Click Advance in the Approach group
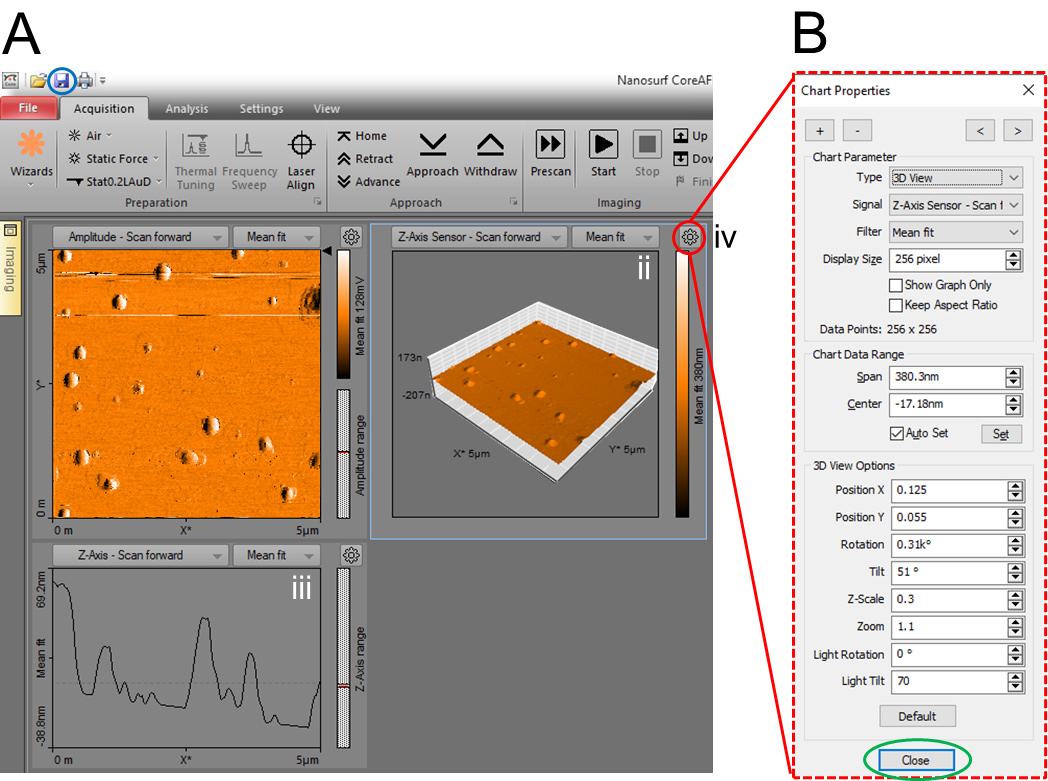This screenshot has height=781, width=1048. pyautogui.click(x=368, y=182)
